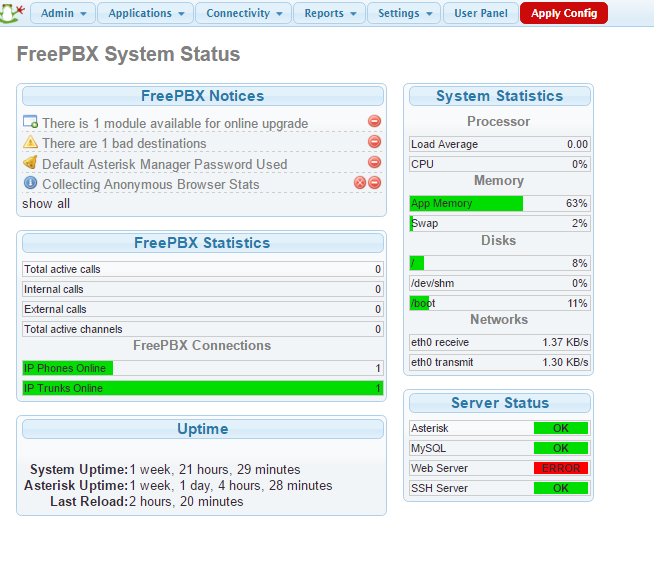Click the IP Trunks Online bar
The height and width of the screenshot is (562, 654).
click(x=203, y=388)
